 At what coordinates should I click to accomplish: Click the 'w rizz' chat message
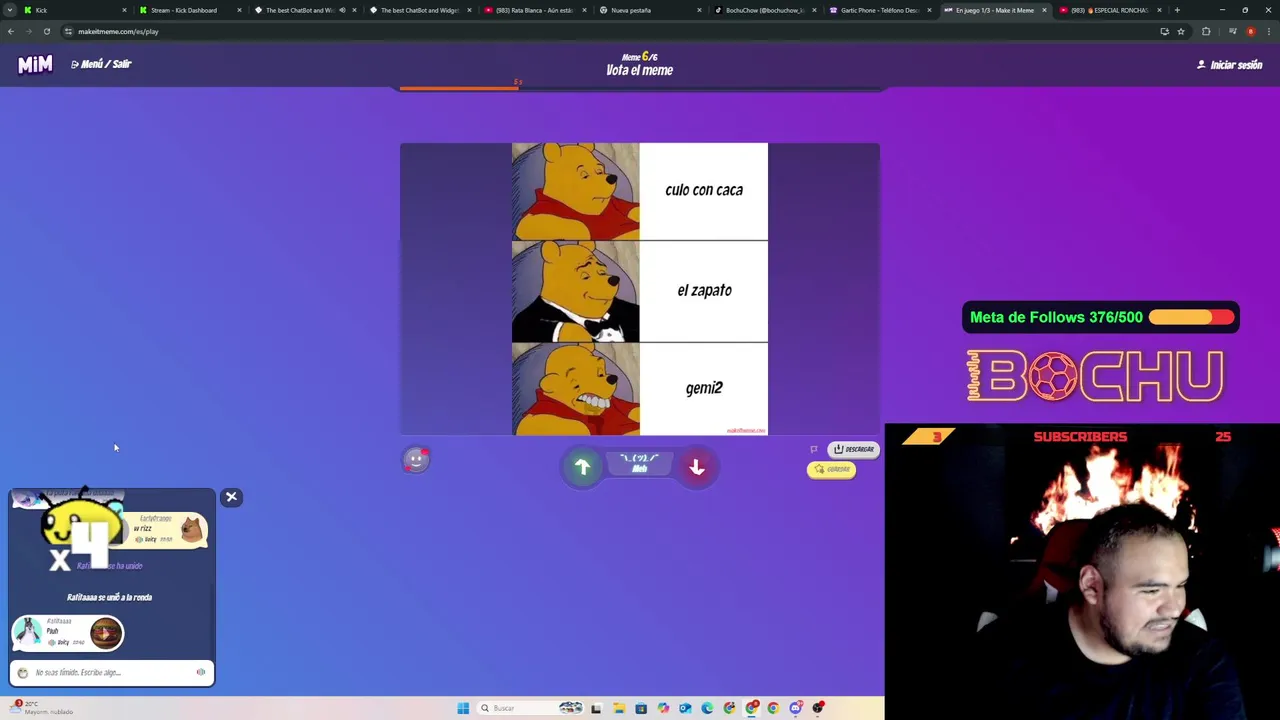[143, 528]
